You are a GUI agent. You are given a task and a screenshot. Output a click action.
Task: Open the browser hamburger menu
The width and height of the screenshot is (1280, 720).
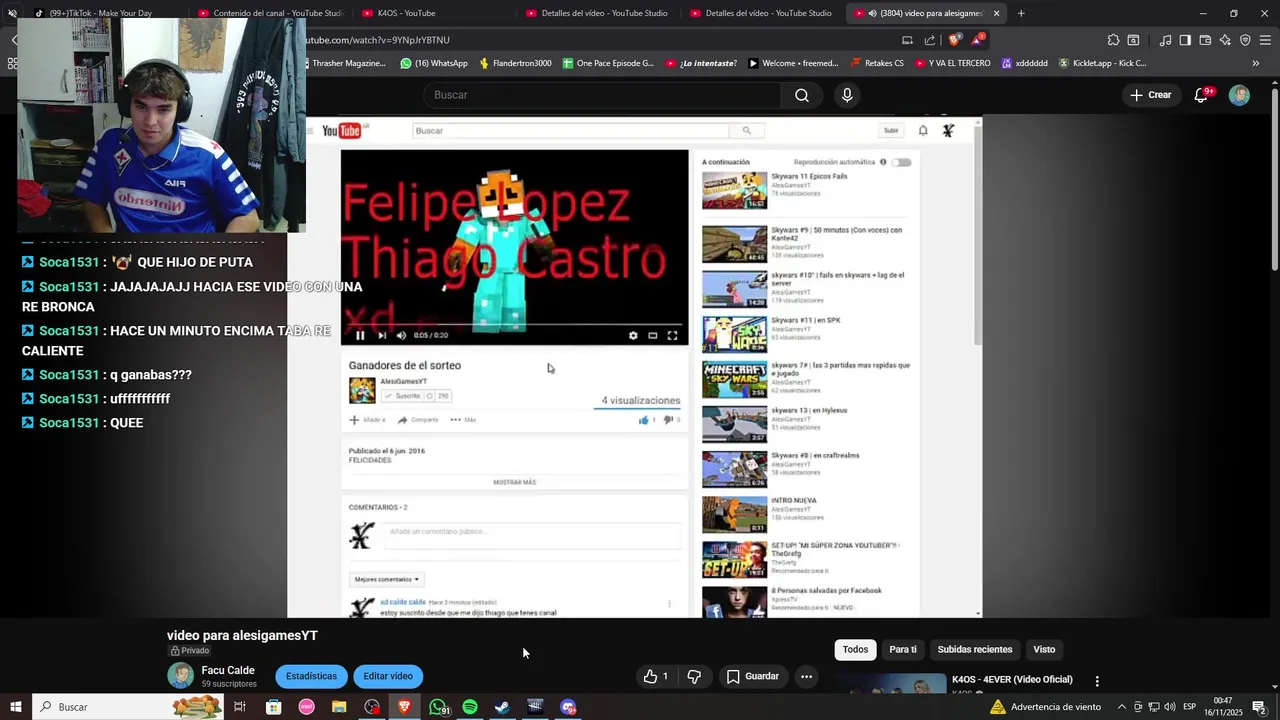1266,40
